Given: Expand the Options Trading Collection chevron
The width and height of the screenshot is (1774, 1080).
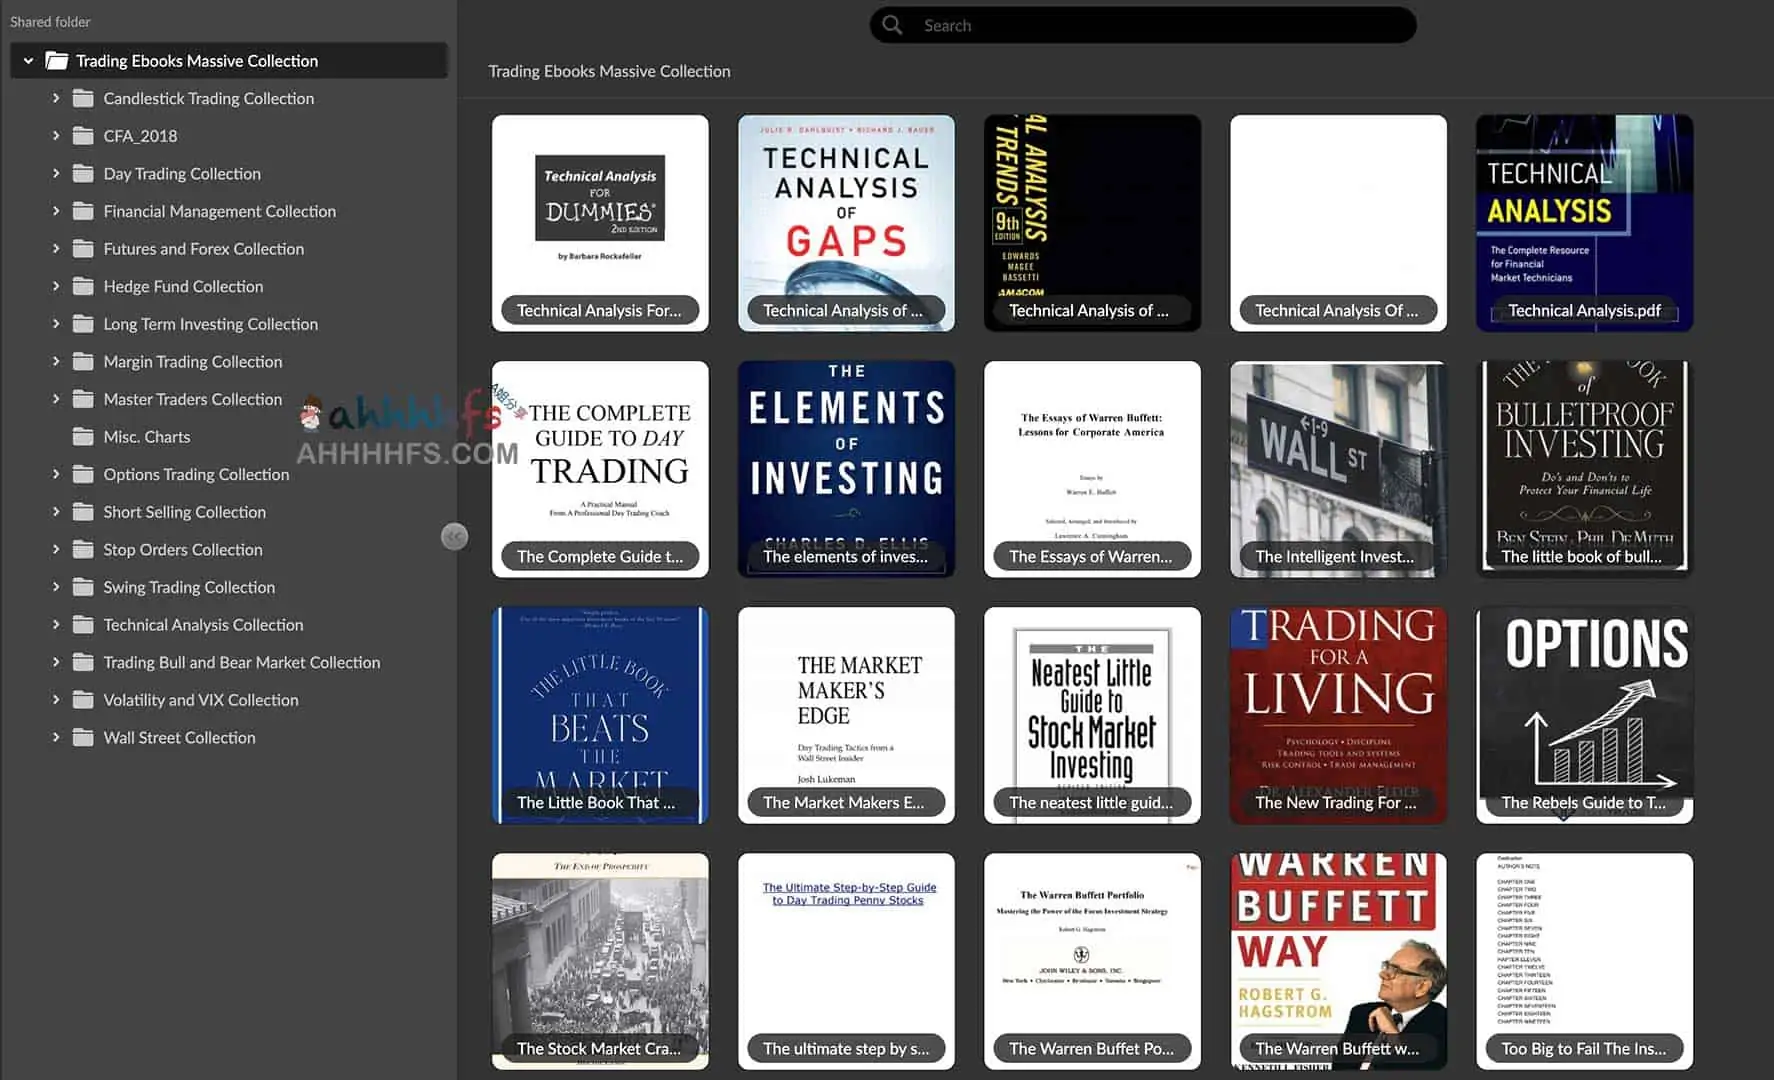Looking at the screenshot, I should pyautogui.click(x=56, y=474).
